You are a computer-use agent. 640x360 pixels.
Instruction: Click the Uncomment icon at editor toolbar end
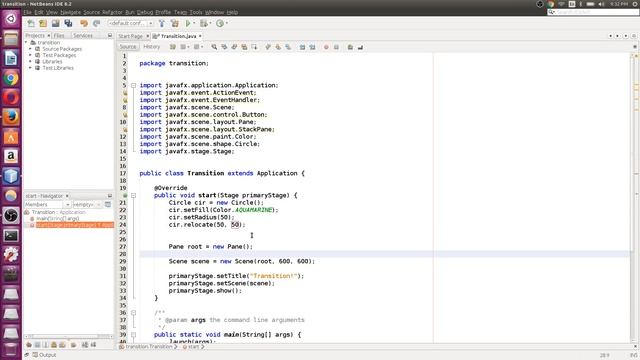360,47
